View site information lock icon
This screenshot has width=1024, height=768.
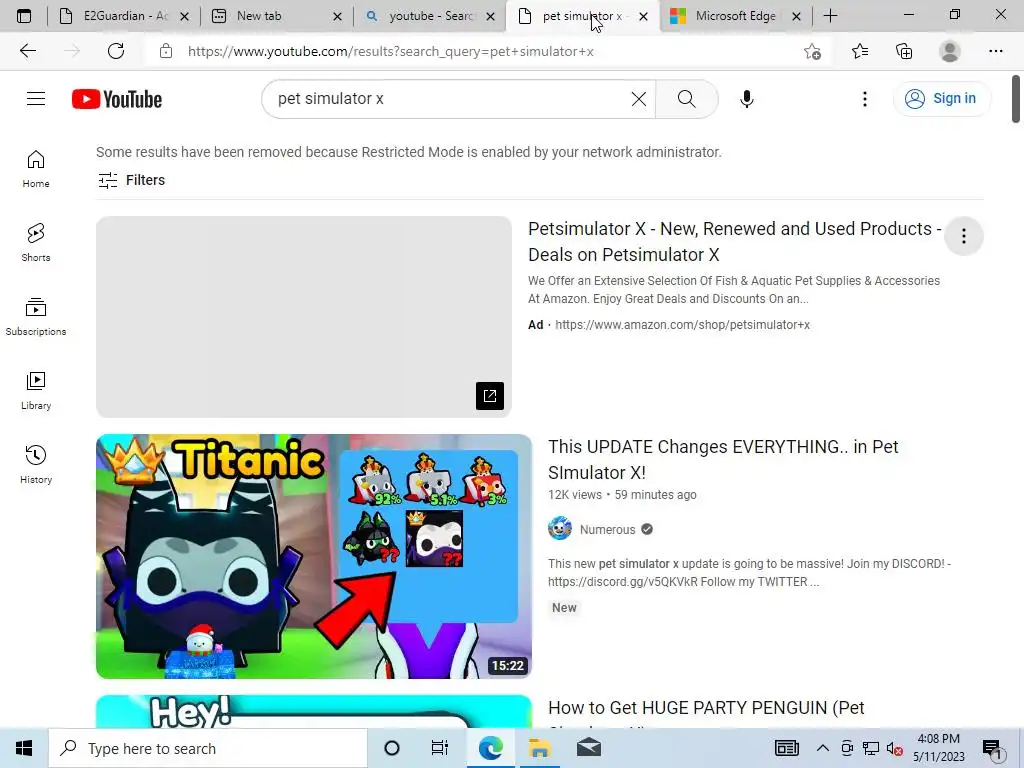(166, 51)
